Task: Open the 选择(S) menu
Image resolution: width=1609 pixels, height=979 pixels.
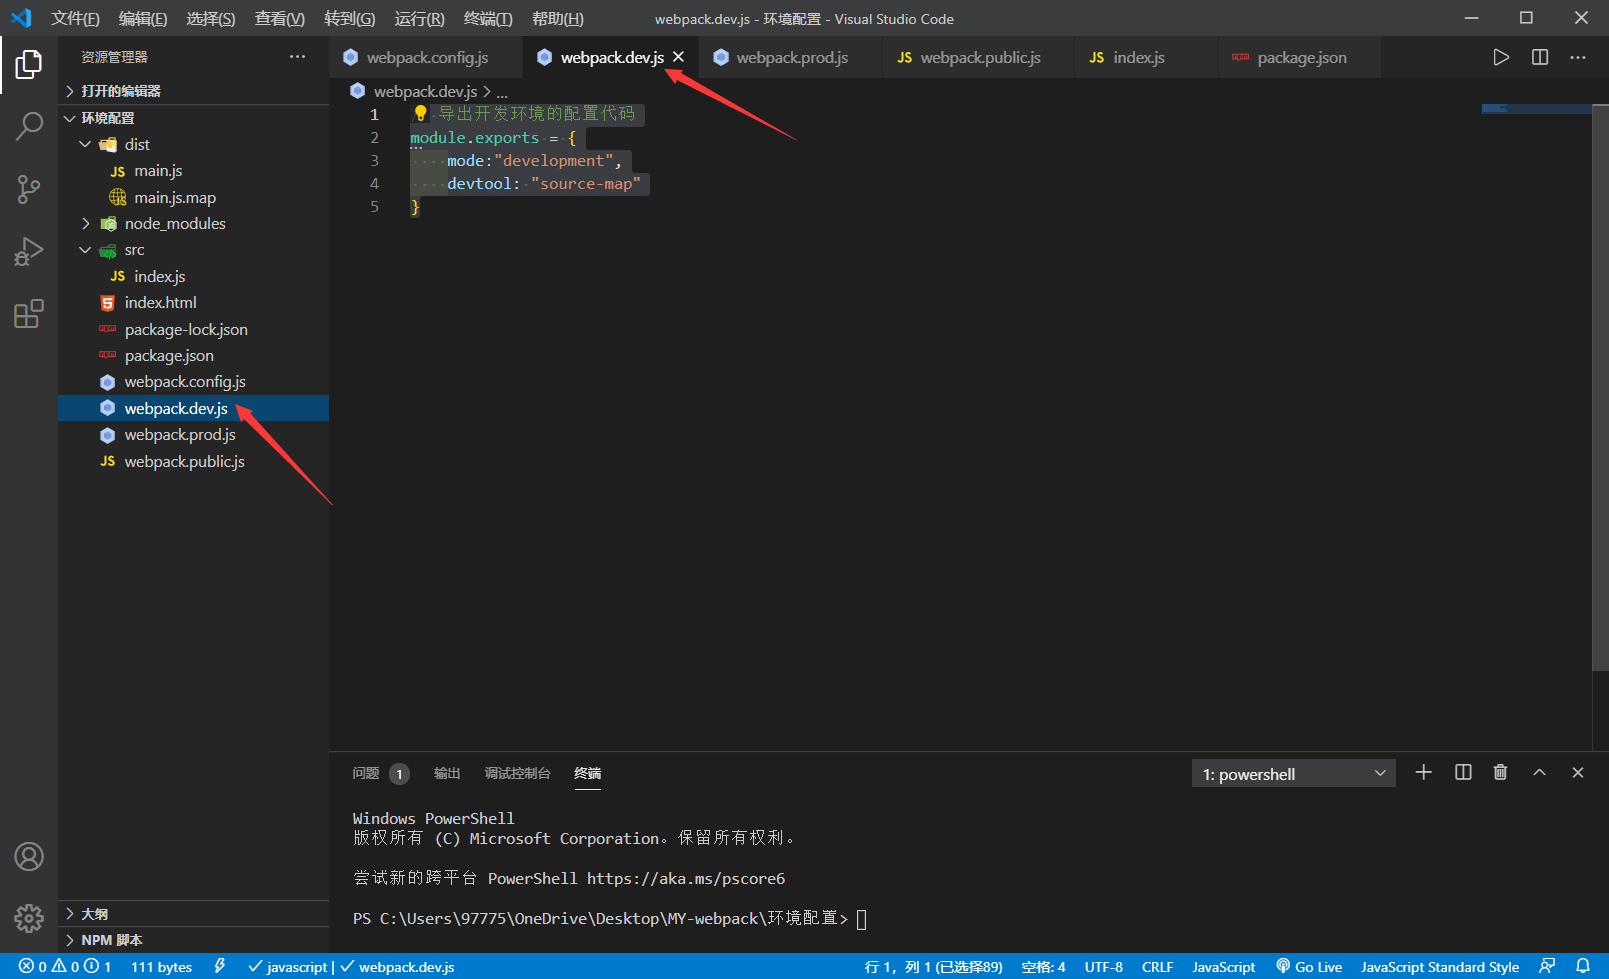Action: tap(211, 18)
